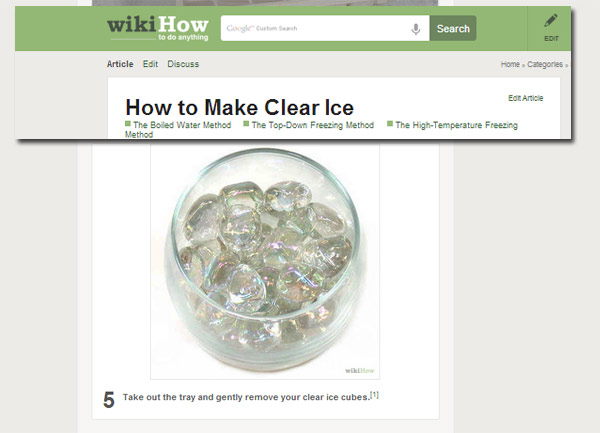Open the Article tab
The height and width of the screenshot is (433, 600).
point(120,64)
